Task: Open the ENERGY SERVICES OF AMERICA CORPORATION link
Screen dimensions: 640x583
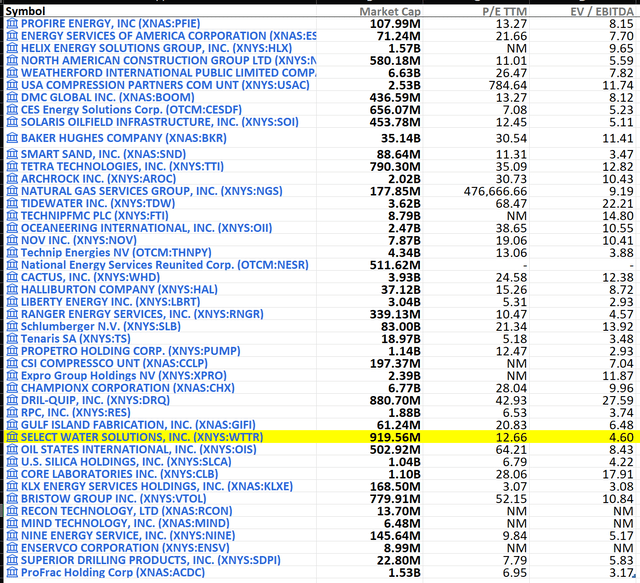Action: 169,36
